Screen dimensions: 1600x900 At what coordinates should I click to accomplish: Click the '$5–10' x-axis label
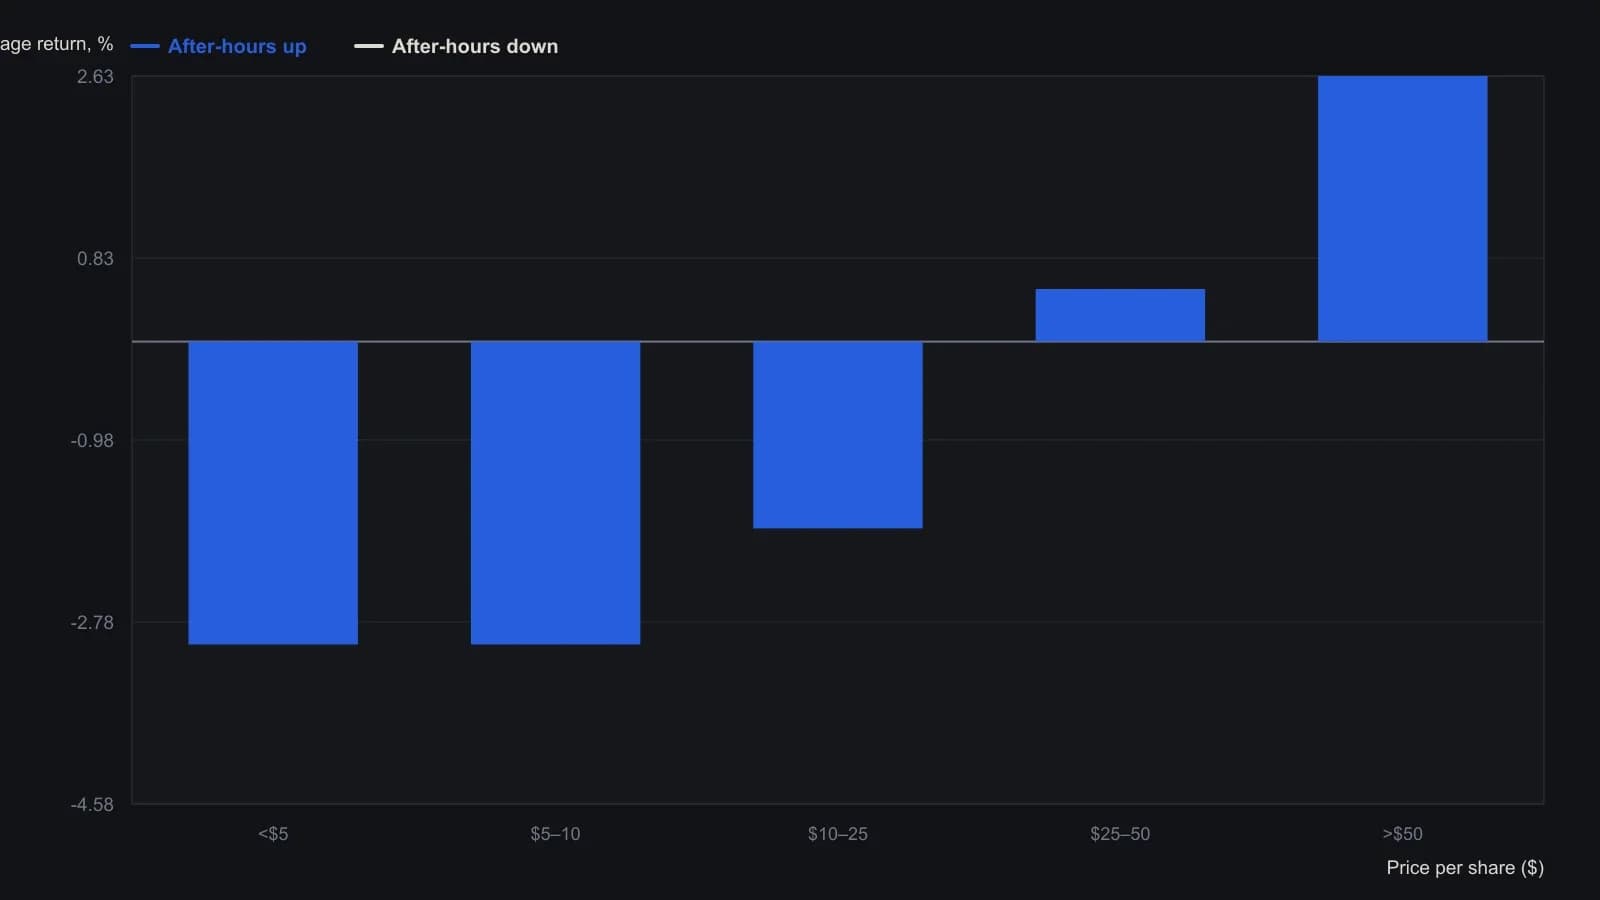tap(555, 834)
